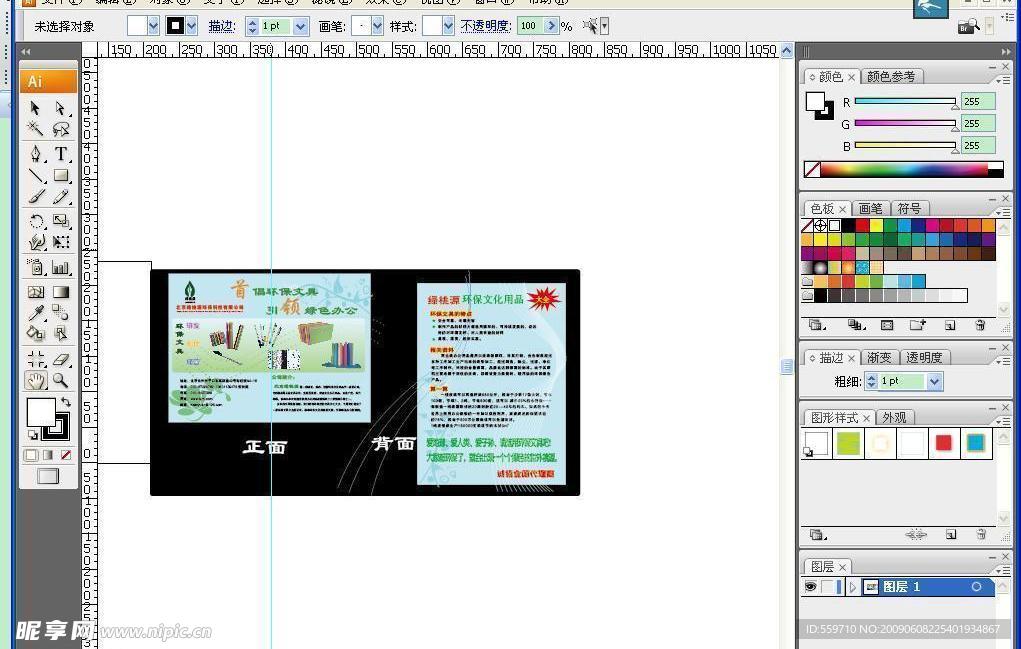Switch to 颜色参考 tab

[891, 77]
